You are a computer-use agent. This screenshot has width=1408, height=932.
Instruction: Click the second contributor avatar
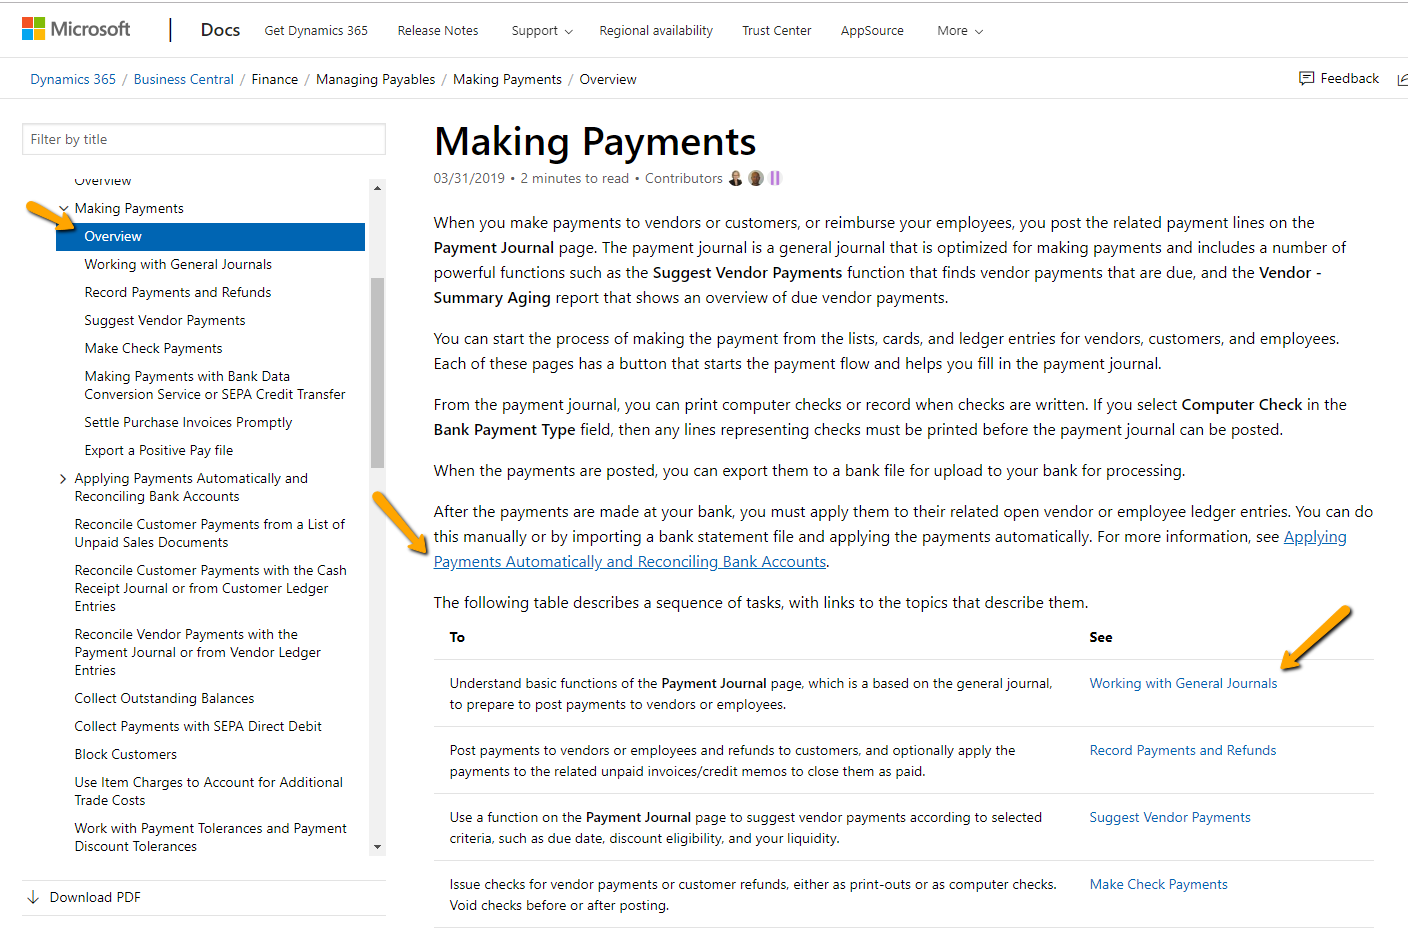click(756, 178)
